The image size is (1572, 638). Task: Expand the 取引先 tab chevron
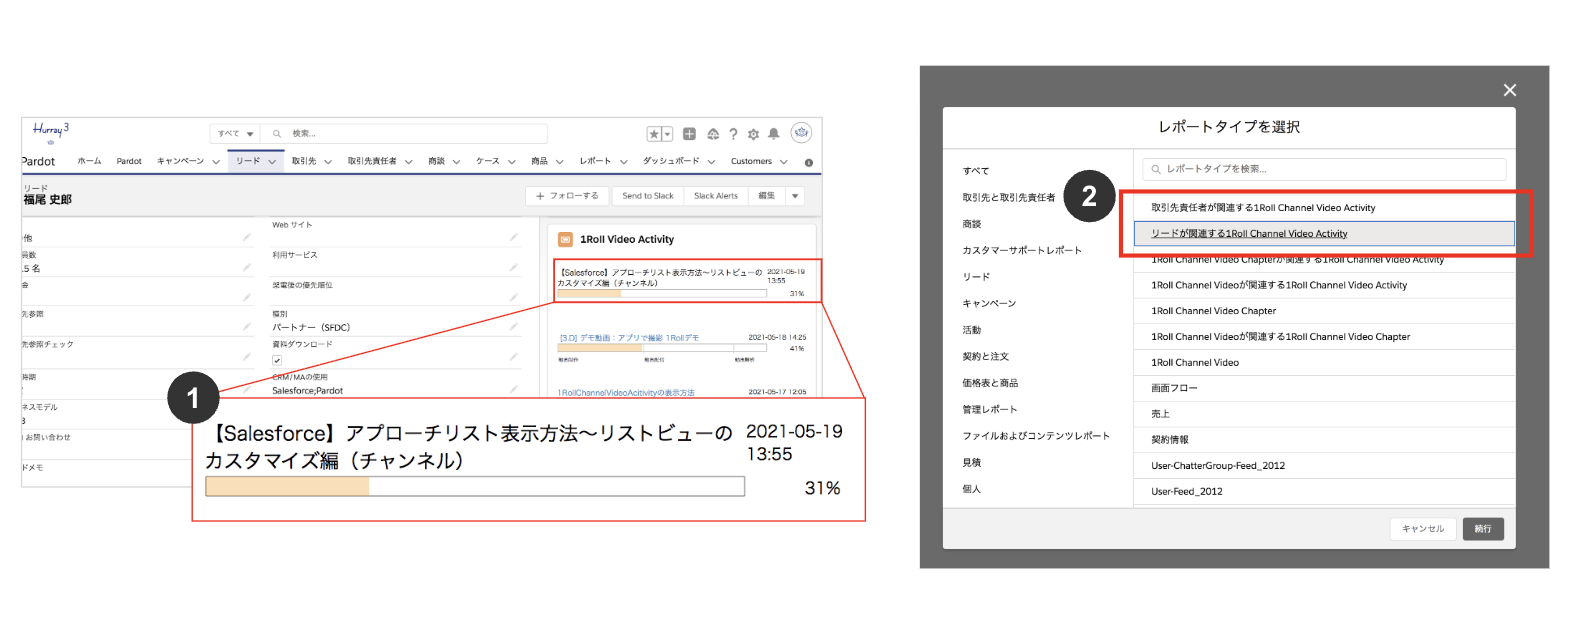point(328,162)
